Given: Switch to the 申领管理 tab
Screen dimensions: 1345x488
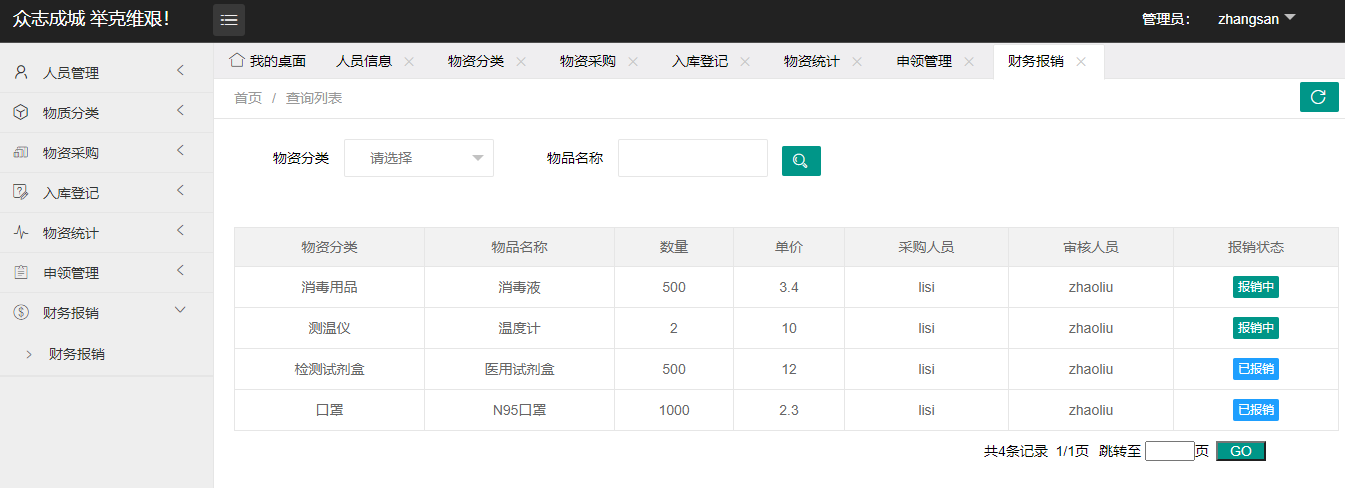Looking at the screenshot, I should [924, 61].
